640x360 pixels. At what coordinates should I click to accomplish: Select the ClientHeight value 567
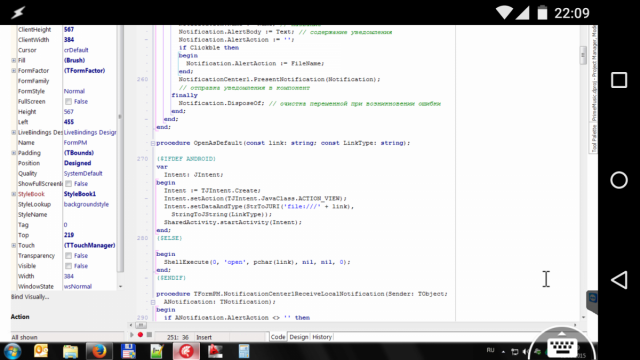click(69, 29)
